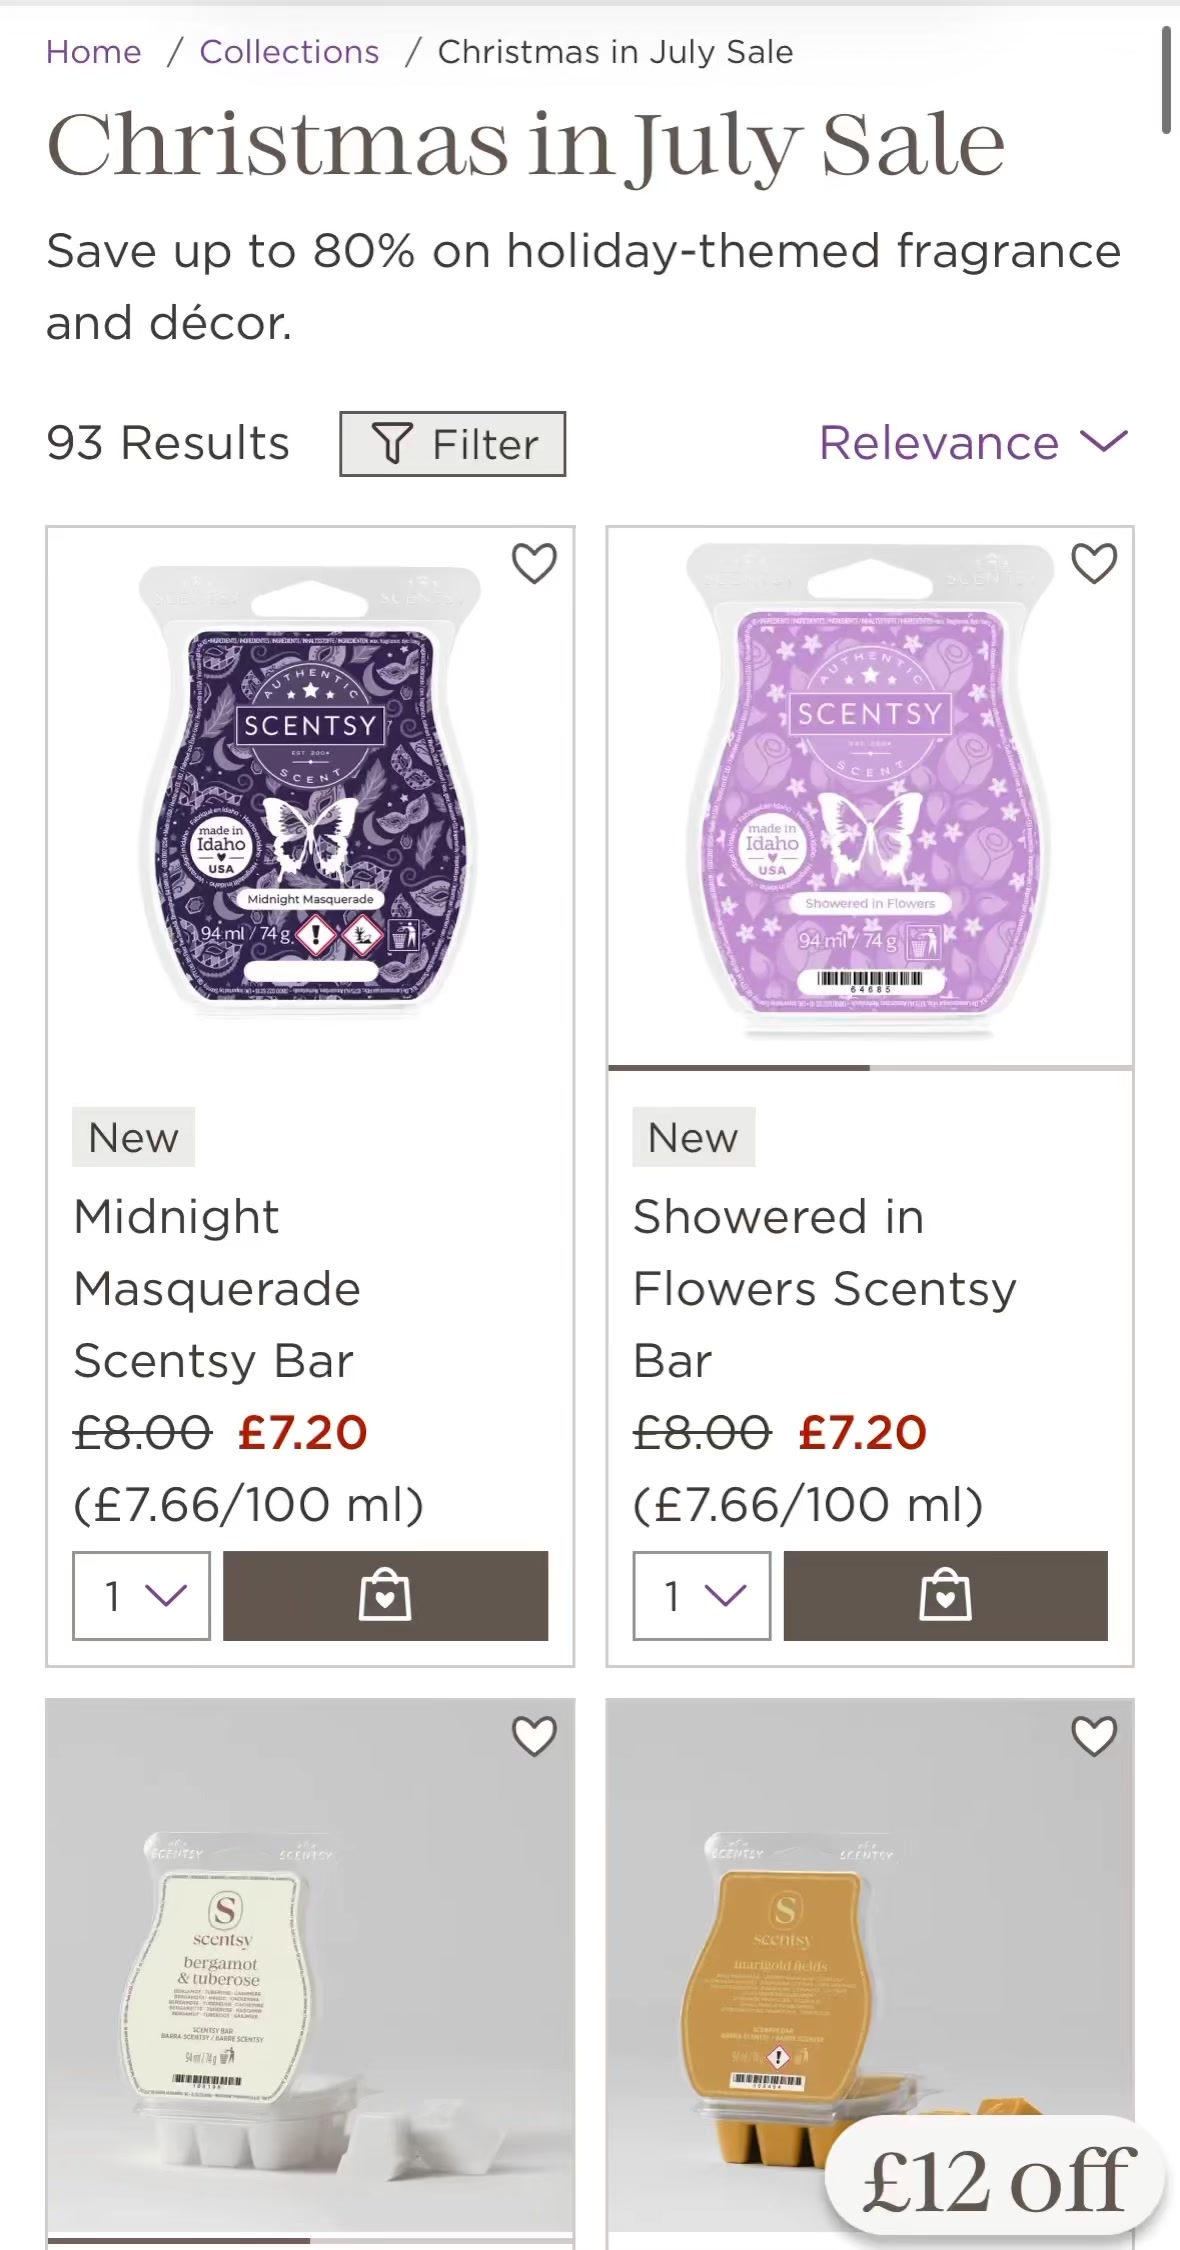Viewport: 1180px width, 2250px height.
Task: Tap the heart icon on marigold fields bar
Action: [x=1094, y=1736]
